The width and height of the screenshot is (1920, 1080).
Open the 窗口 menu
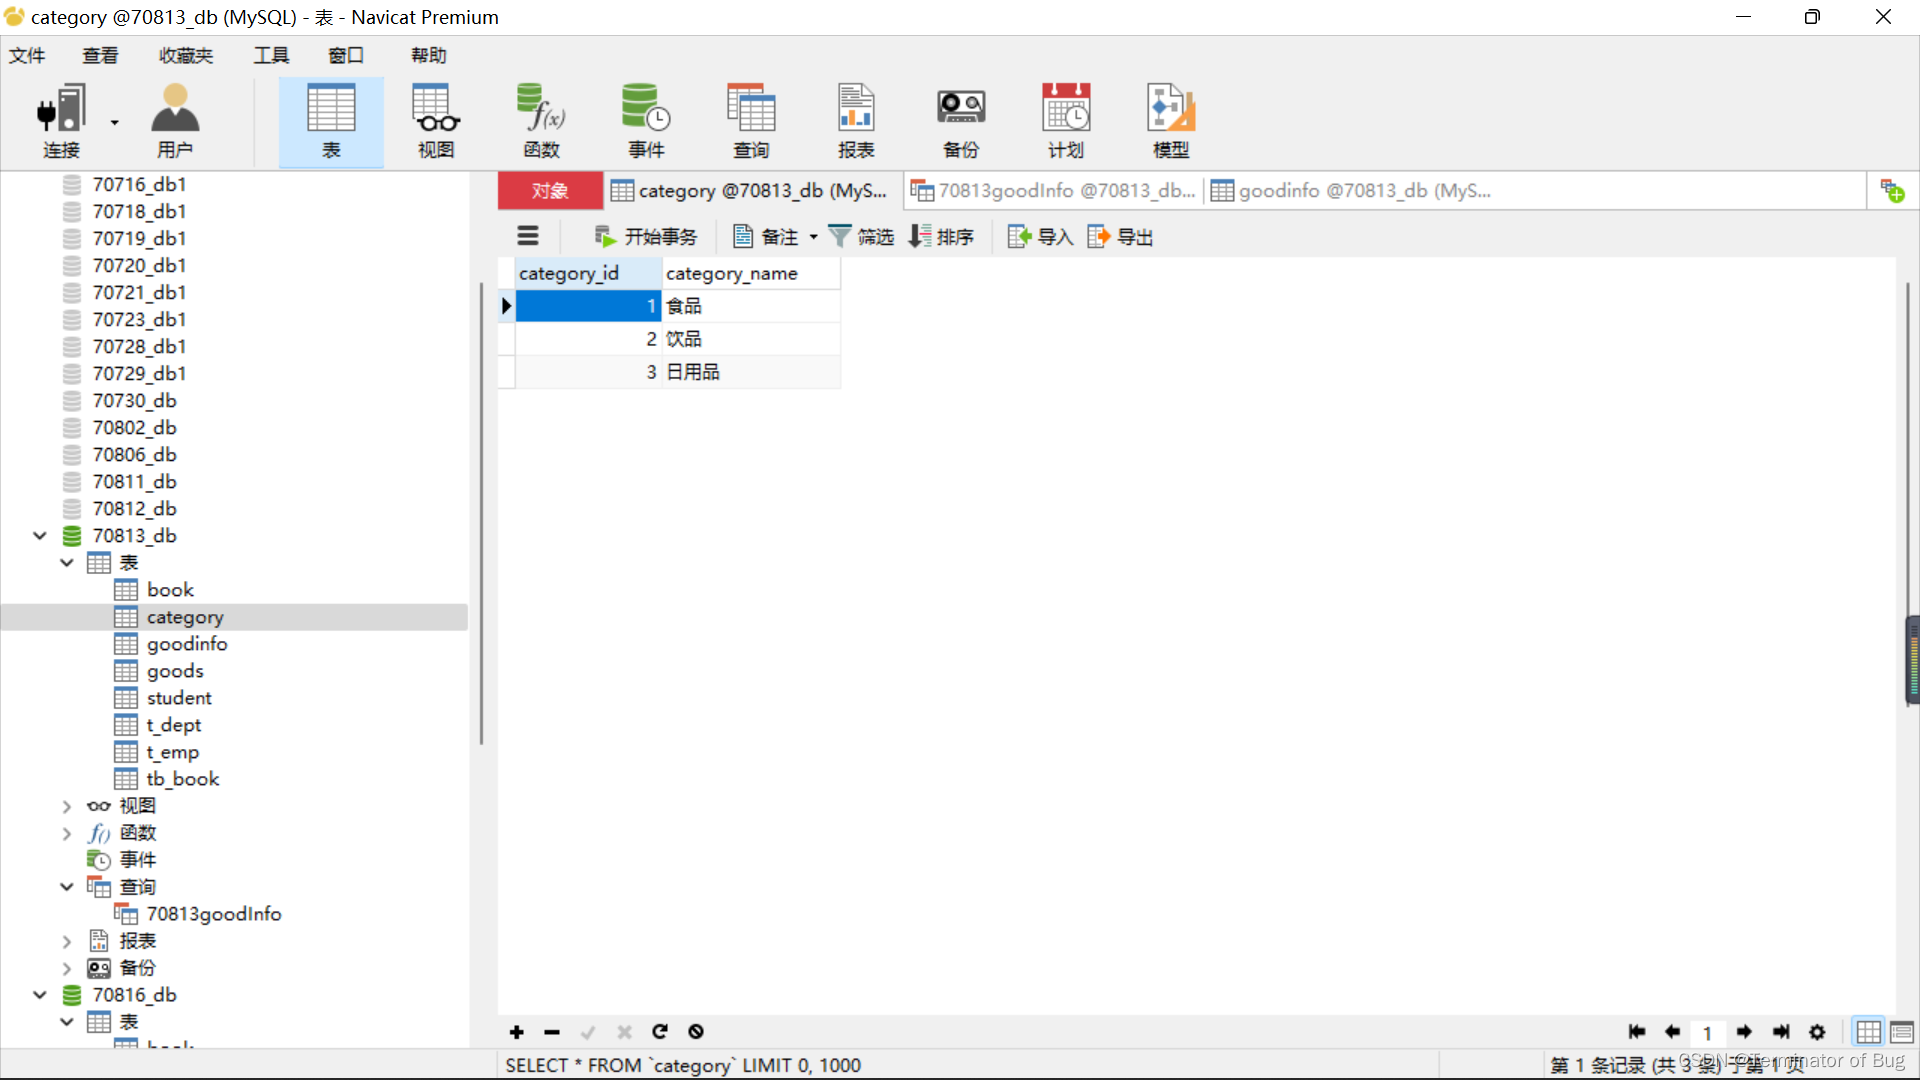click(346, 55)
